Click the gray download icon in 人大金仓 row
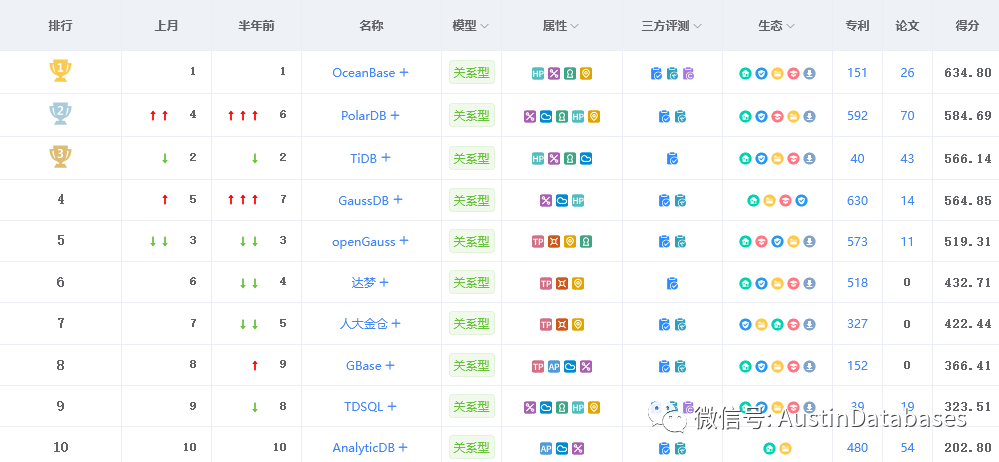 809,324
